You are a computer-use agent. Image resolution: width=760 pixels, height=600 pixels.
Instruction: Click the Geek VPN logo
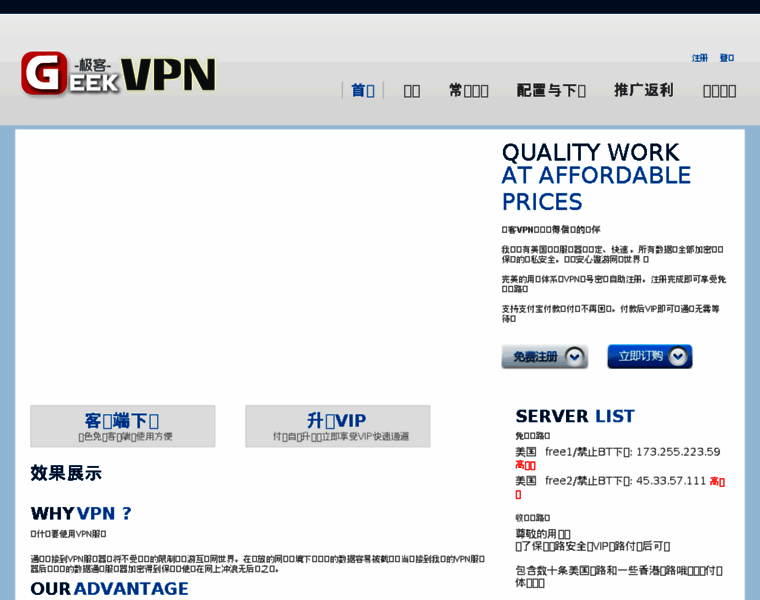pos(118,75)
